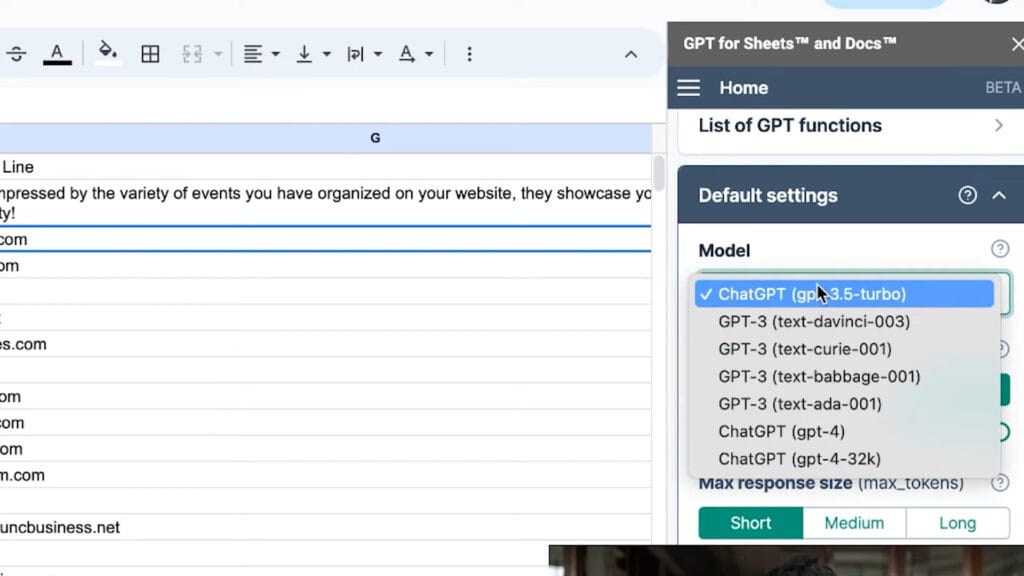Viewport: 1024px width, 576px height.
Task: Click the Home title in sidebar
Action: tap(744, 88)
